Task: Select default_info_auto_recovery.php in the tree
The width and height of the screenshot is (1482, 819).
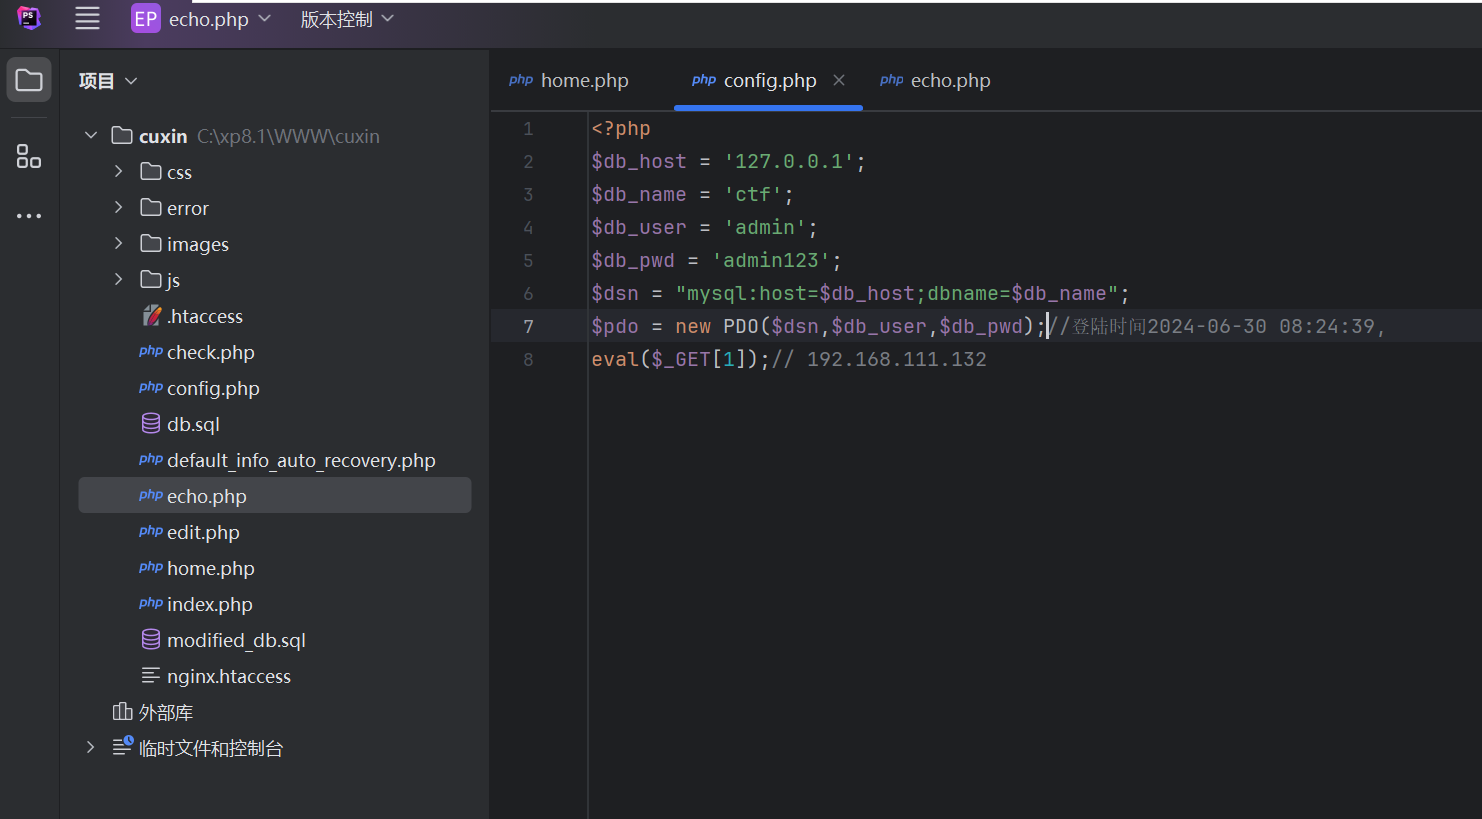Action: coord(301,460)
